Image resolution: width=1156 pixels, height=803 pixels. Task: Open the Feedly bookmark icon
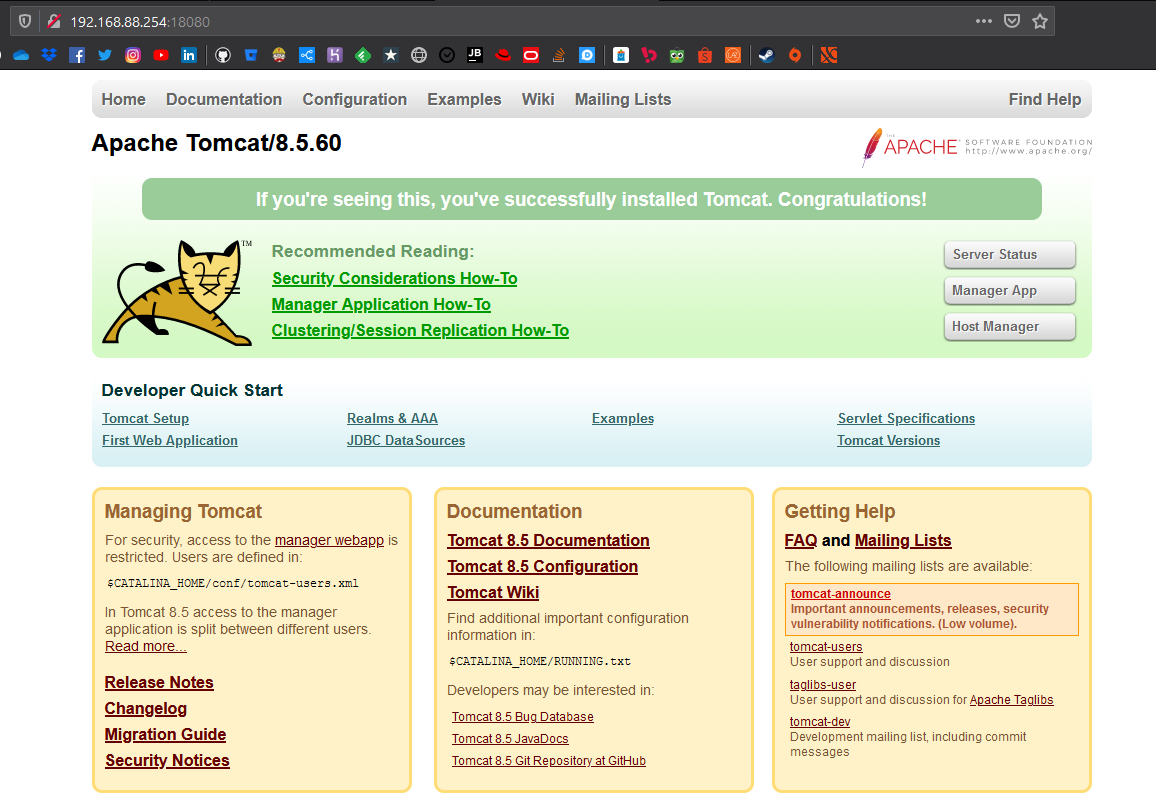pyautogui.click(x=363, y=55)
